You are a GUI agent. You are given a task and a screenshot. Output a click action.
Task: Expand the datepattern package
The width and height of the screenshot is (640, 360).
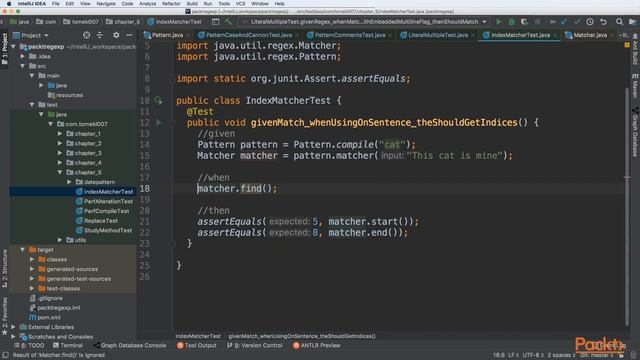[x=69, y=182]
